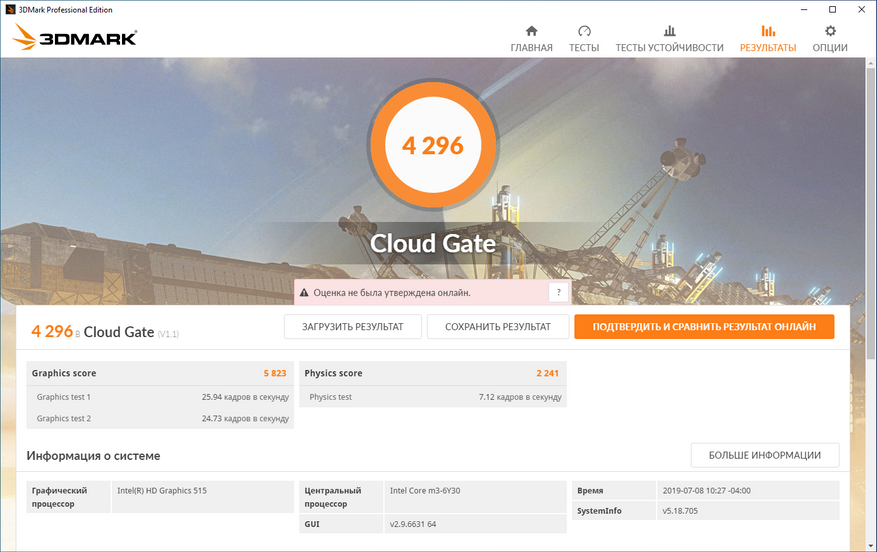
Task: Click Подтвердить и сравнить результат онлайн
Action: (x=704, y=327)
